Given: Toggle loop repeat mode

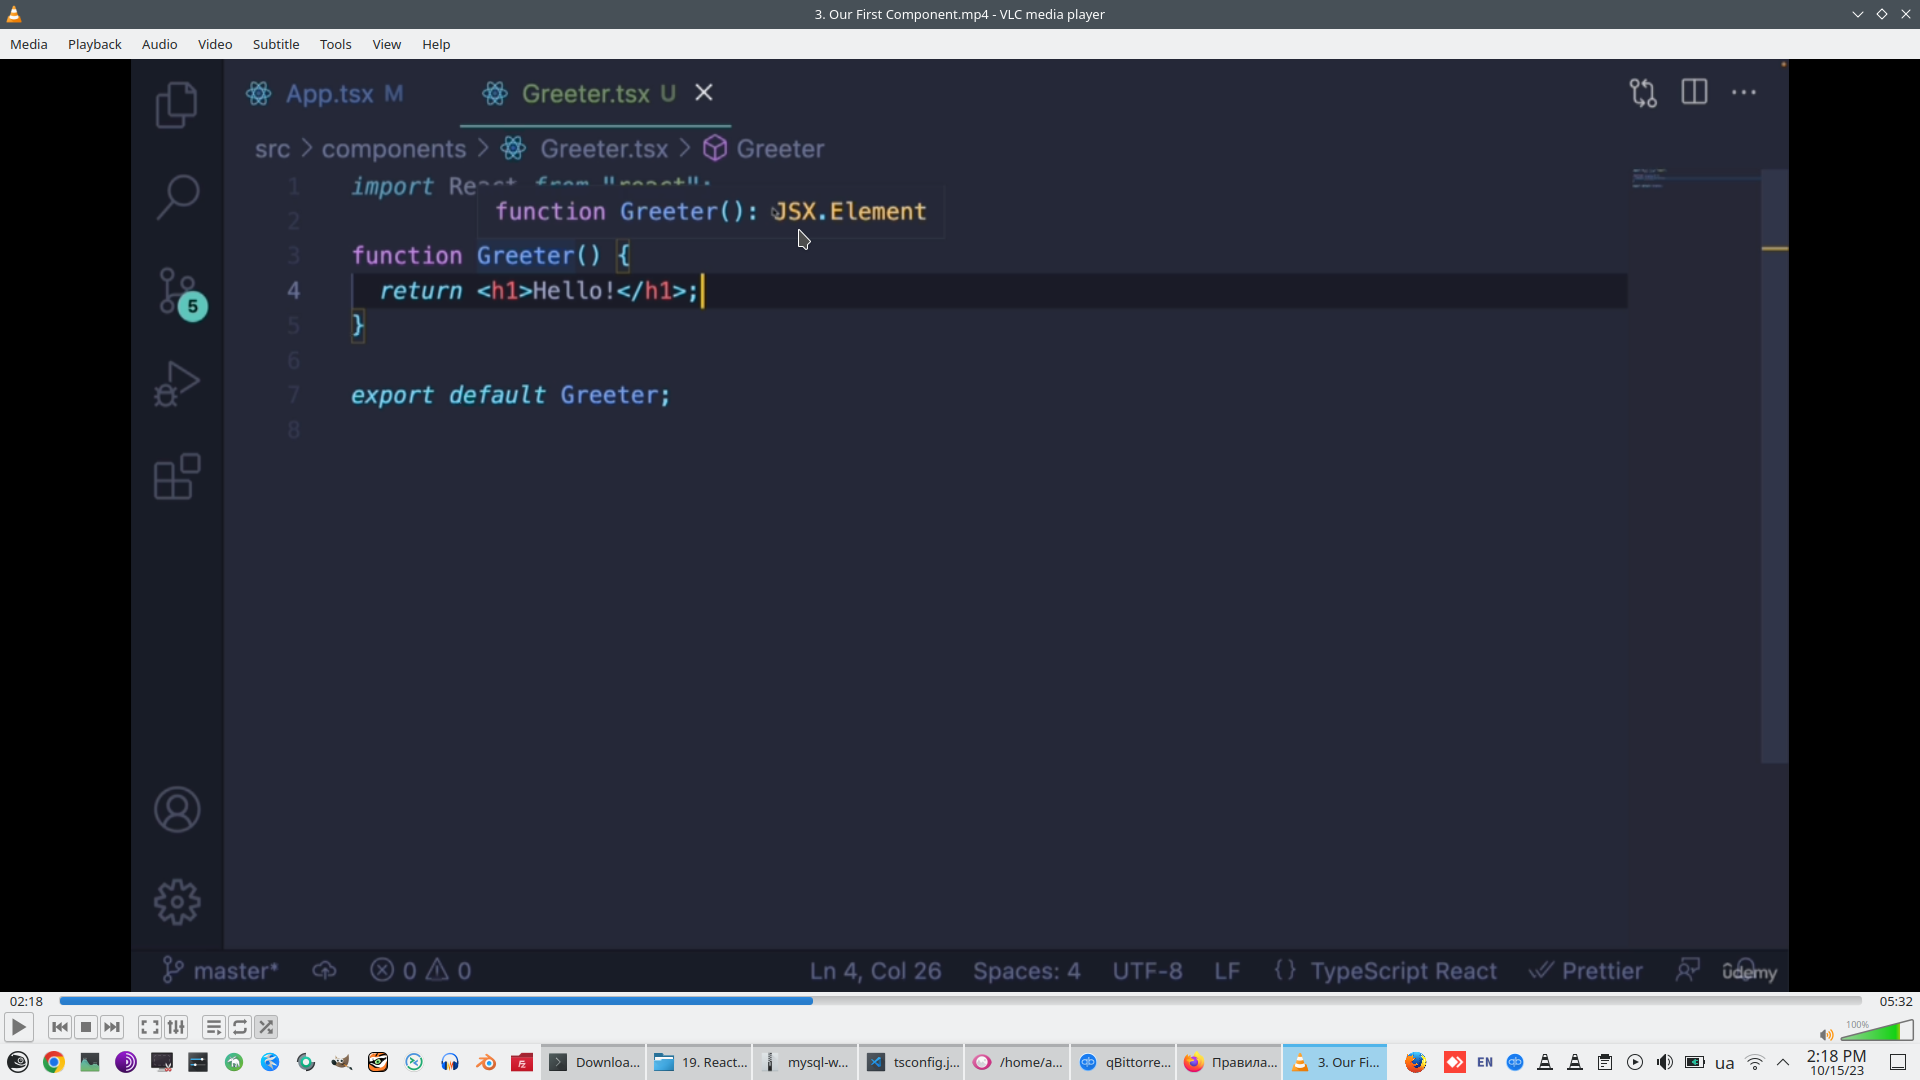Looking at the screenshot, I should (240, 1027).
